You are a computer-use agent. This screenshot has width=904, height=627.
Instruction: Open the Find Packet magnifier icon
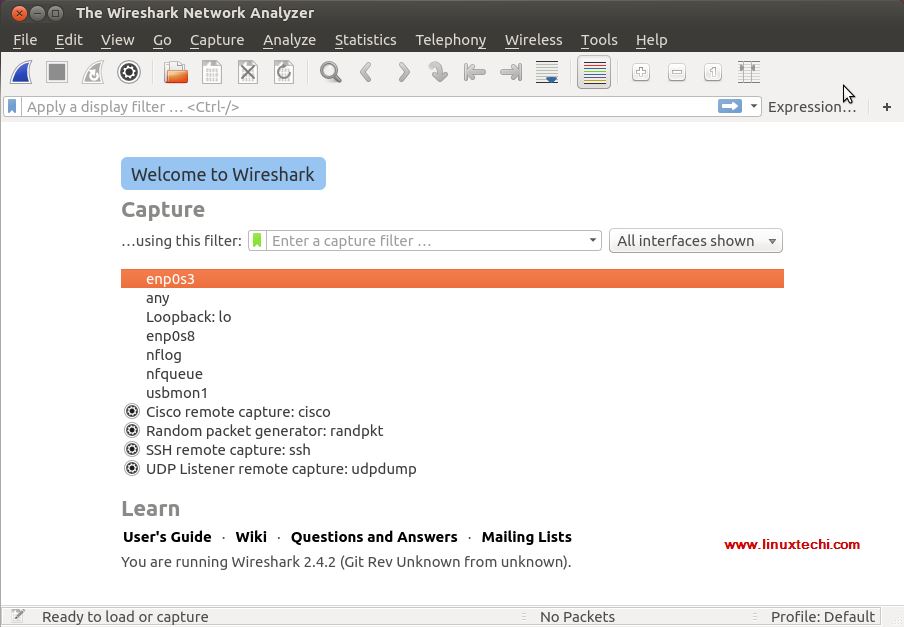pos(329,72)
